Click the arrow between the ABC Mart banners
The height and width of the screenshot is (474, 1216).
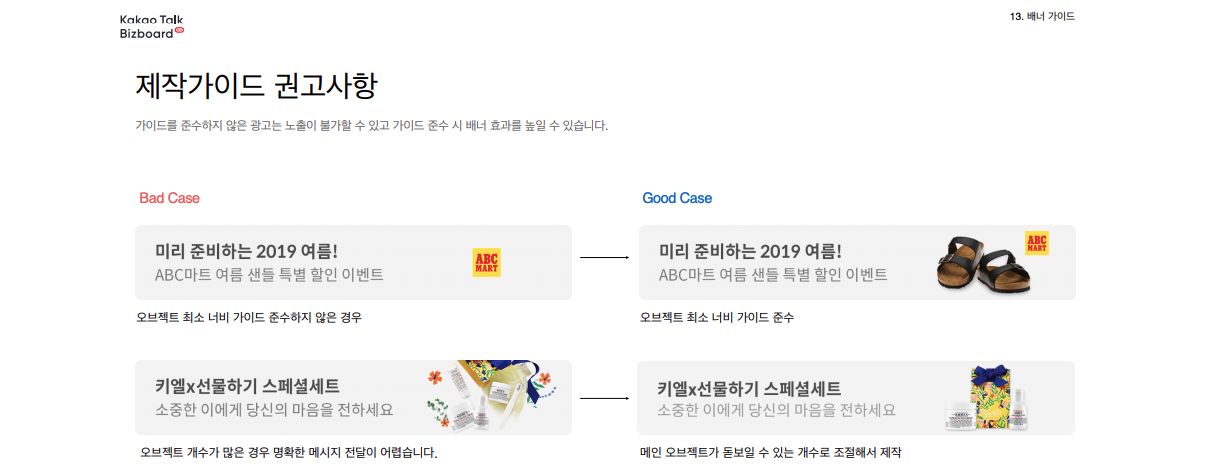(605, 258)
